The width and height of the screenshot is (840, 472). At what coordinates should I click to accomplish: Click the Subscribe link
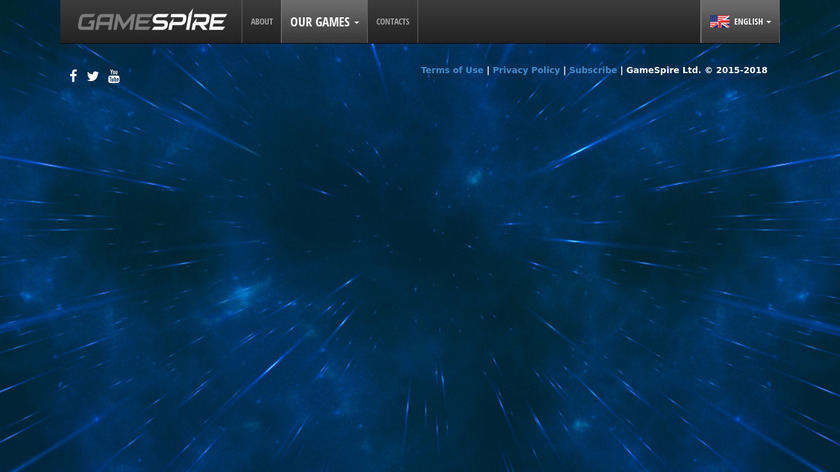(x=593, y=70)
